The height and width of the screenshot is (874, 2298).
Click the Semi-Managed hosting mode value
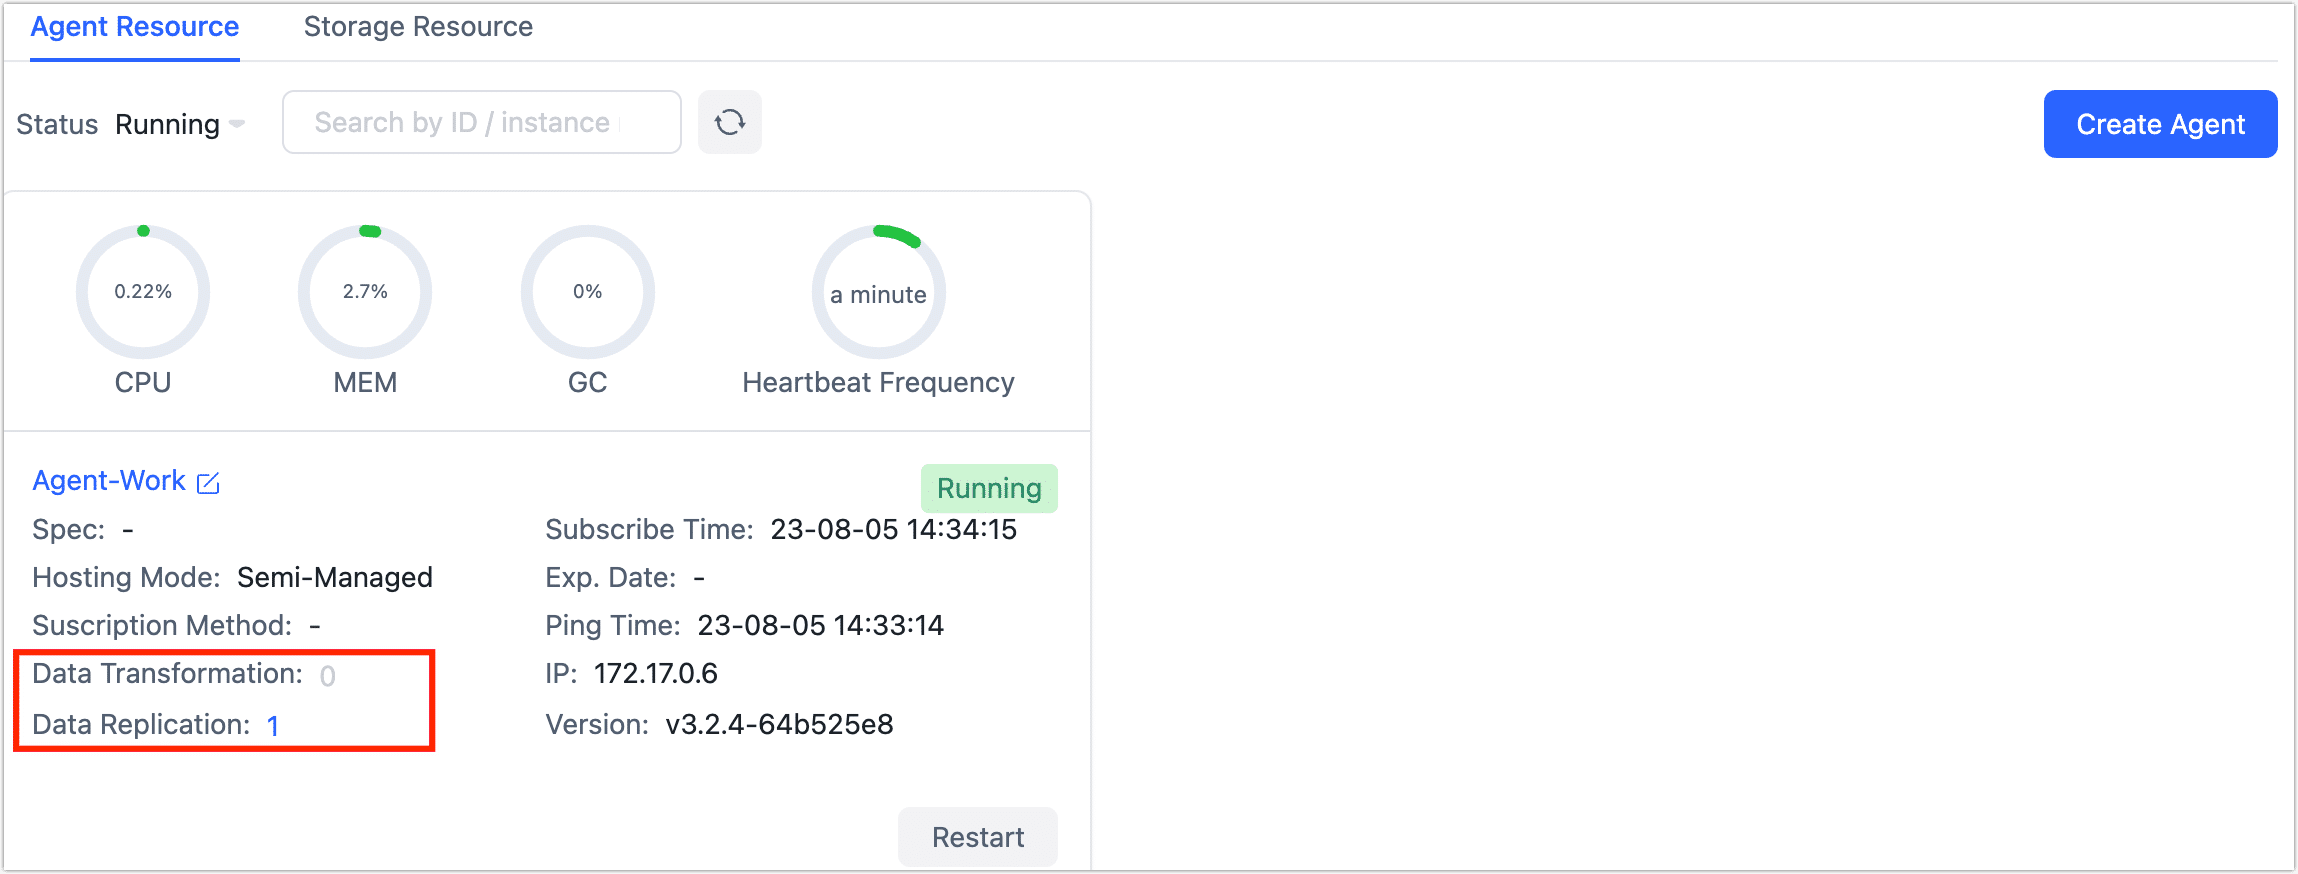coord(334,578)
